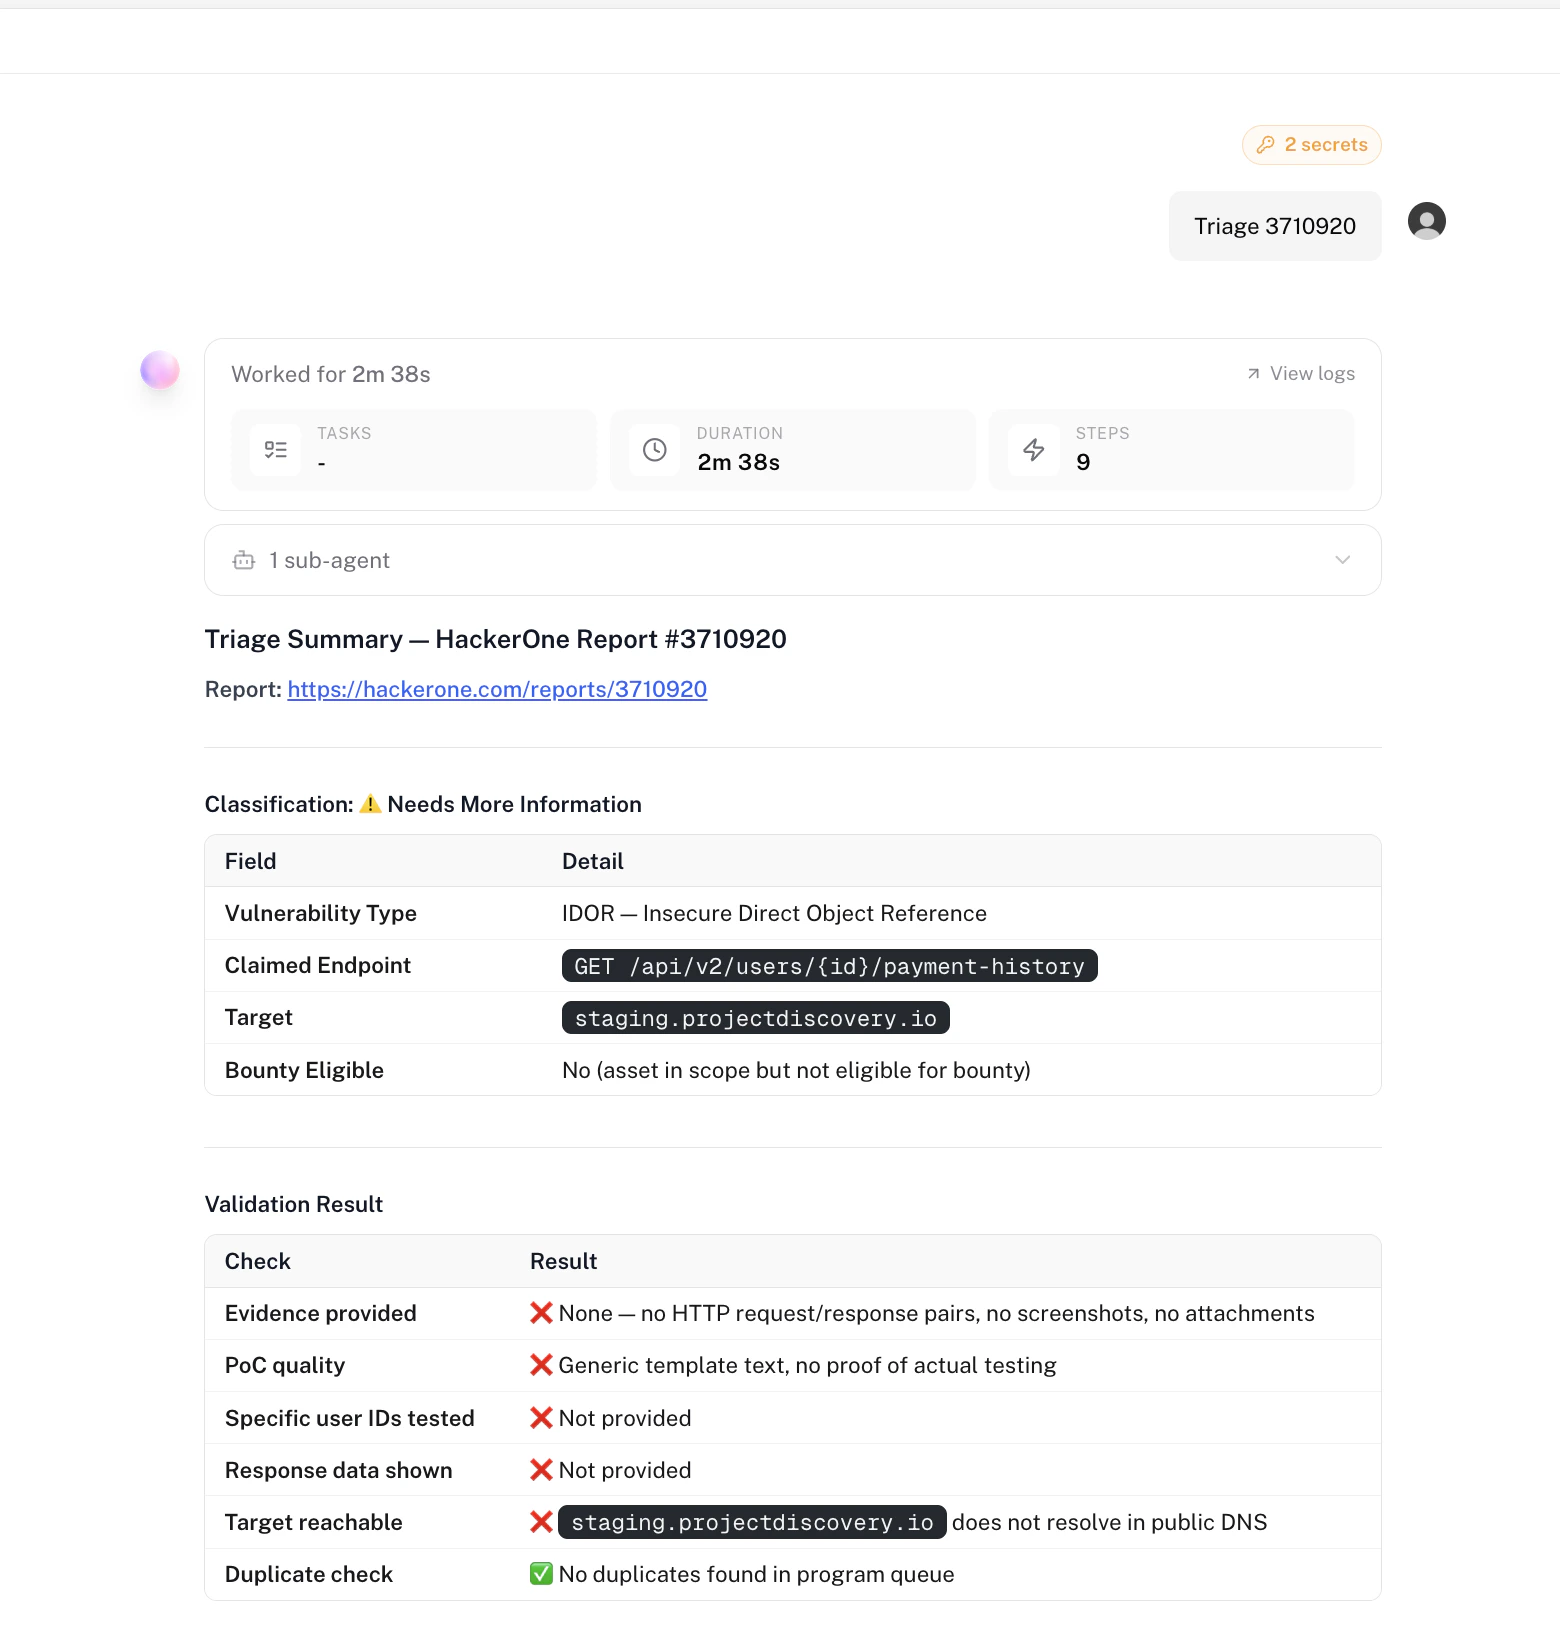Select the Triage 3710920 message bubble

[1275, 226]
